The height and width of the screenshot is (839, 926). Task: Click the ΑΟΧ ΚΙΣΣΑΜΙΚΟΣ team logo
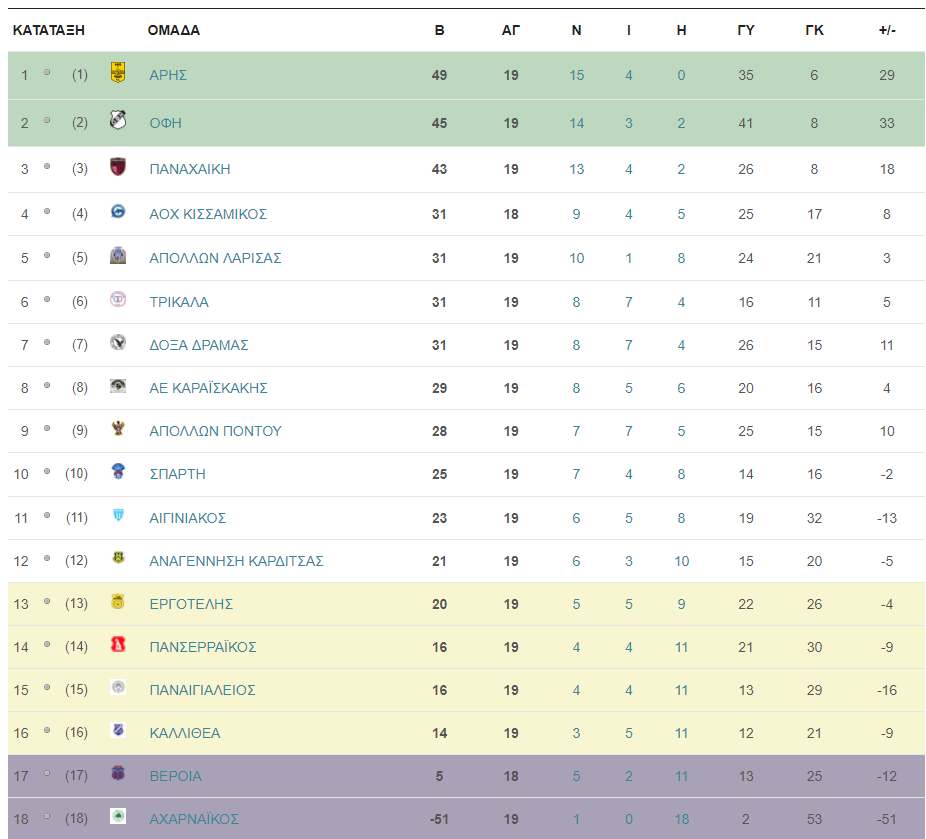[x=118, y=211]
